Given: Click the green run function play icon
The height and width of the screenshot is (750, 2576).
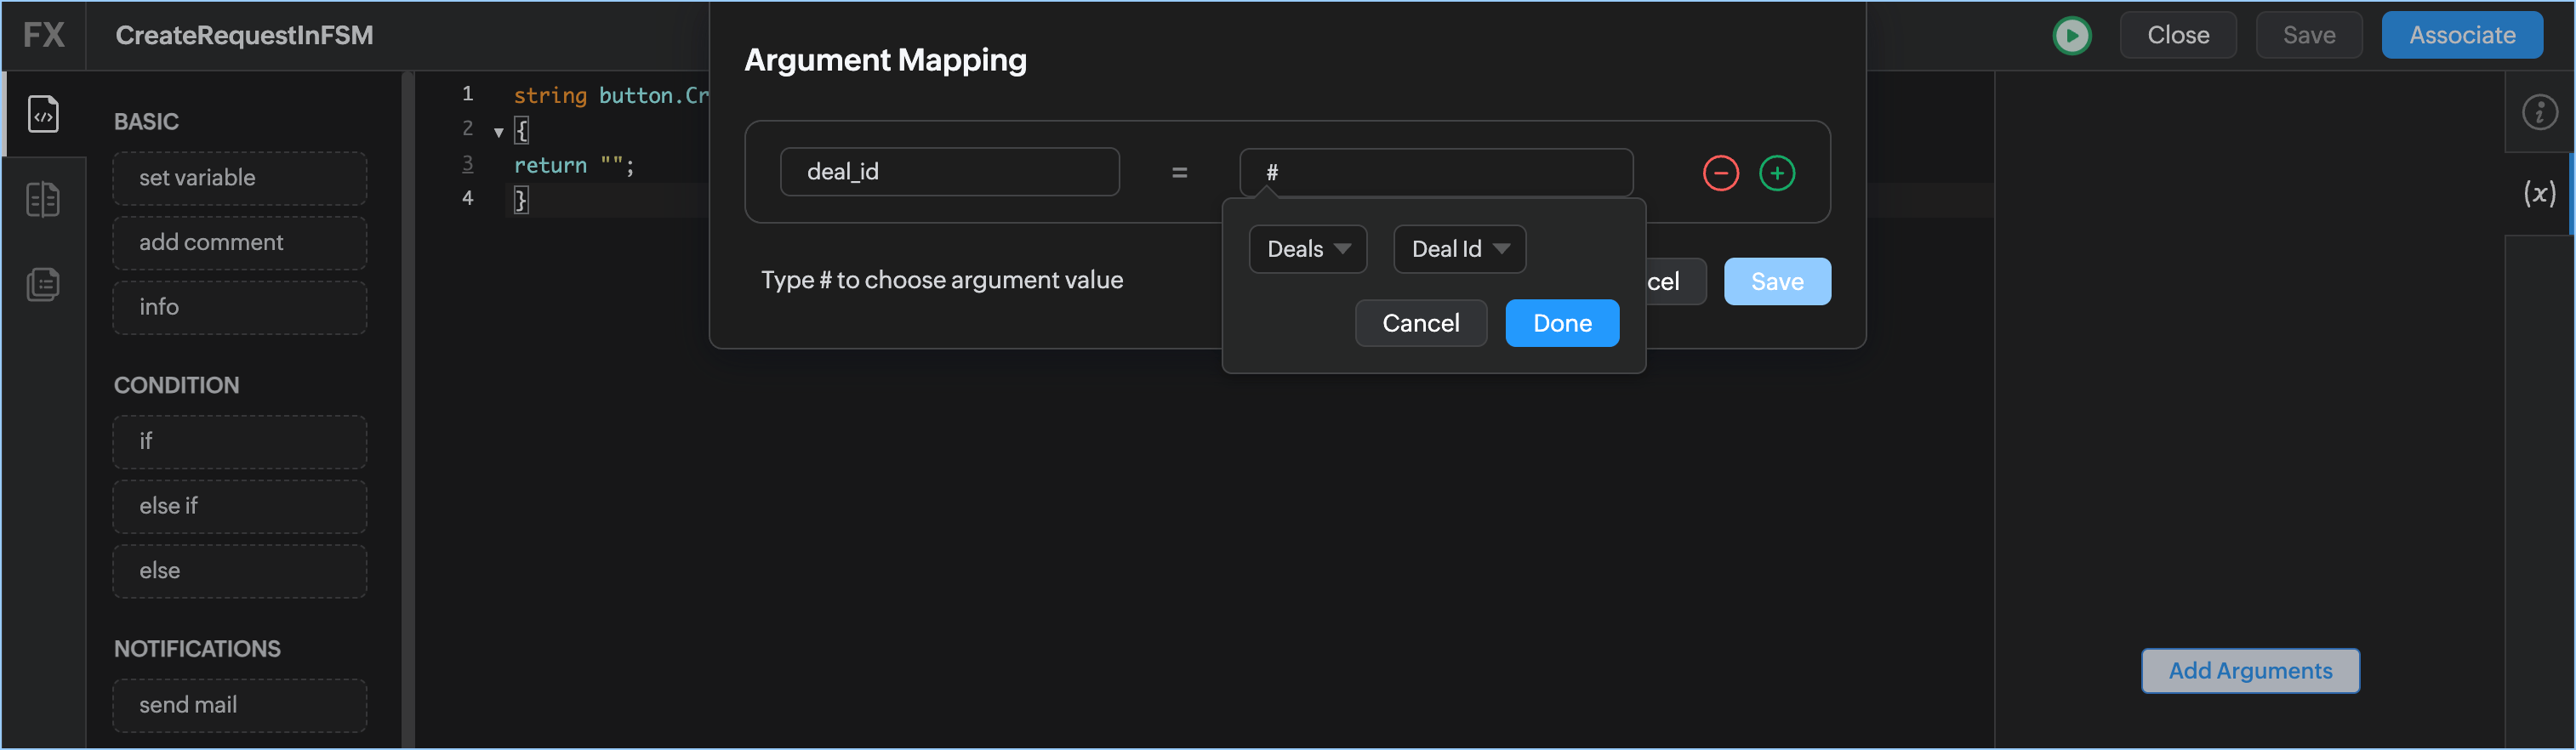Looking at the screenshot, I should tap(2071, 36).
